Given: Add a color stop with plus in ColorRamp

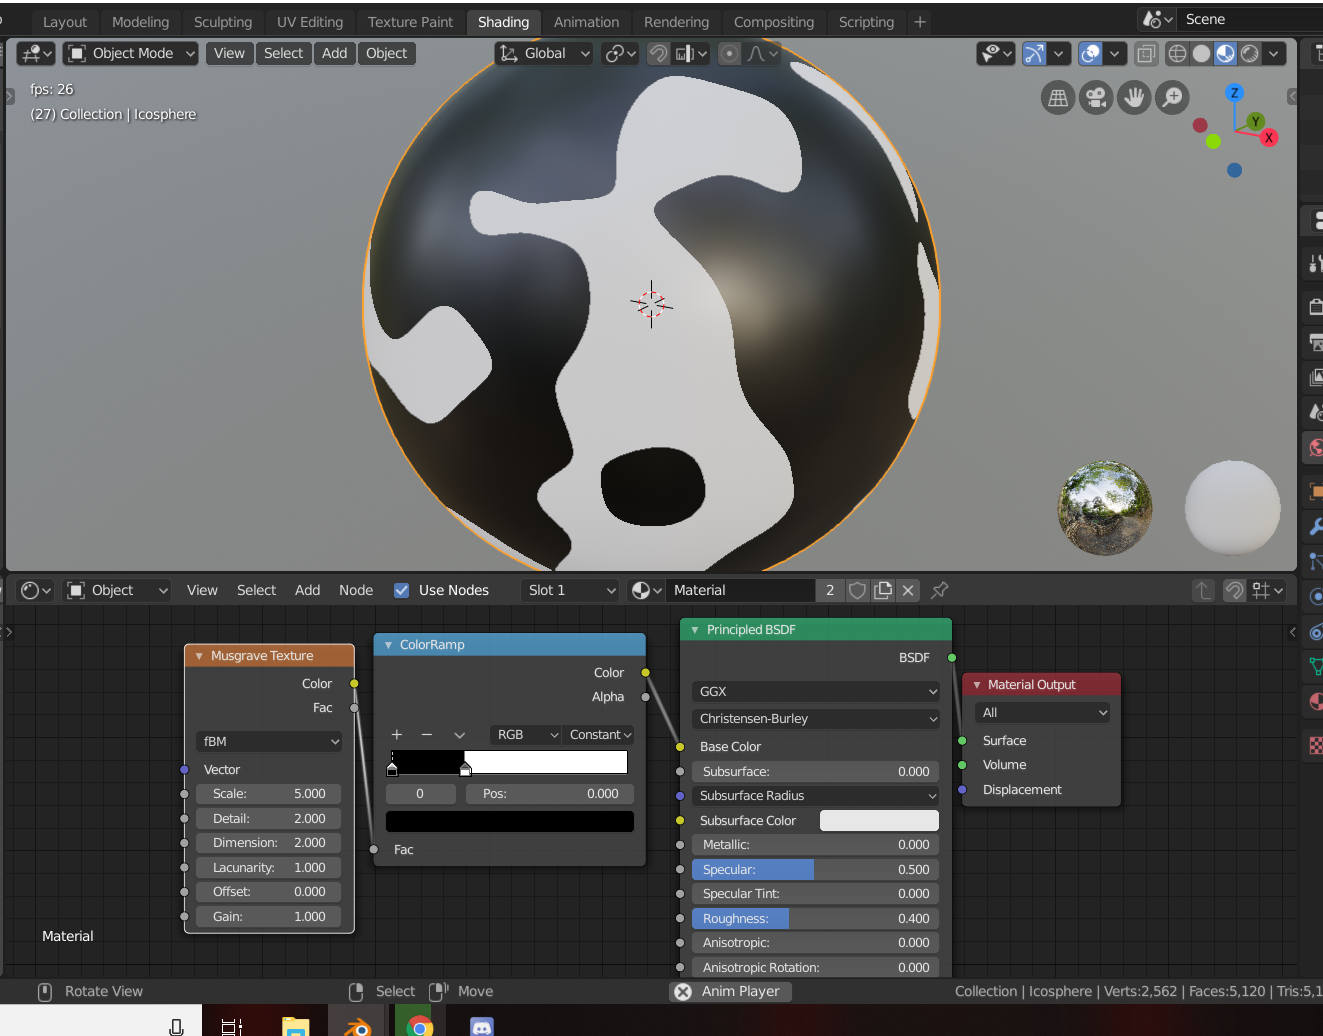Looking at the screenshot, I should click(397, 735).
